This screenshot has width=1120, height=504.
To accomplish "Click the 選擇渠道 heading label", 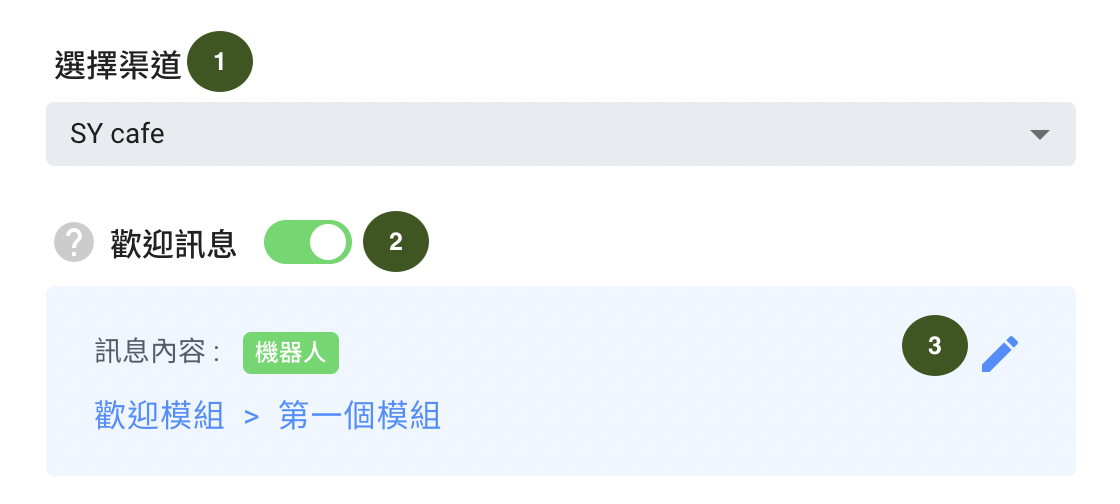I will [118, 66].
